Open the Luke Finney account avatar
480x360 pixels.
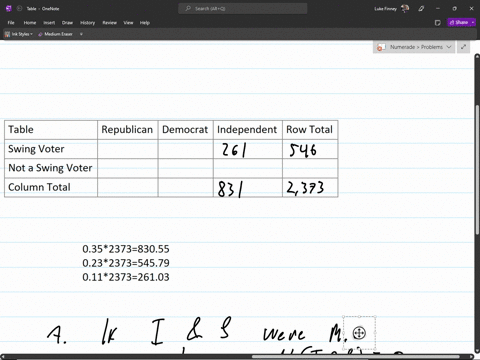[x=405, y=9]
